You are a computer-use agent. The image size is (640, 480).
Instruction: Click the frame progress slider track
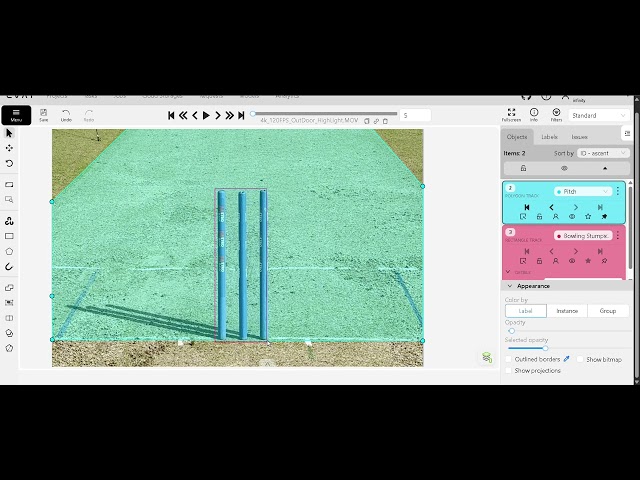tap(324, 113)
